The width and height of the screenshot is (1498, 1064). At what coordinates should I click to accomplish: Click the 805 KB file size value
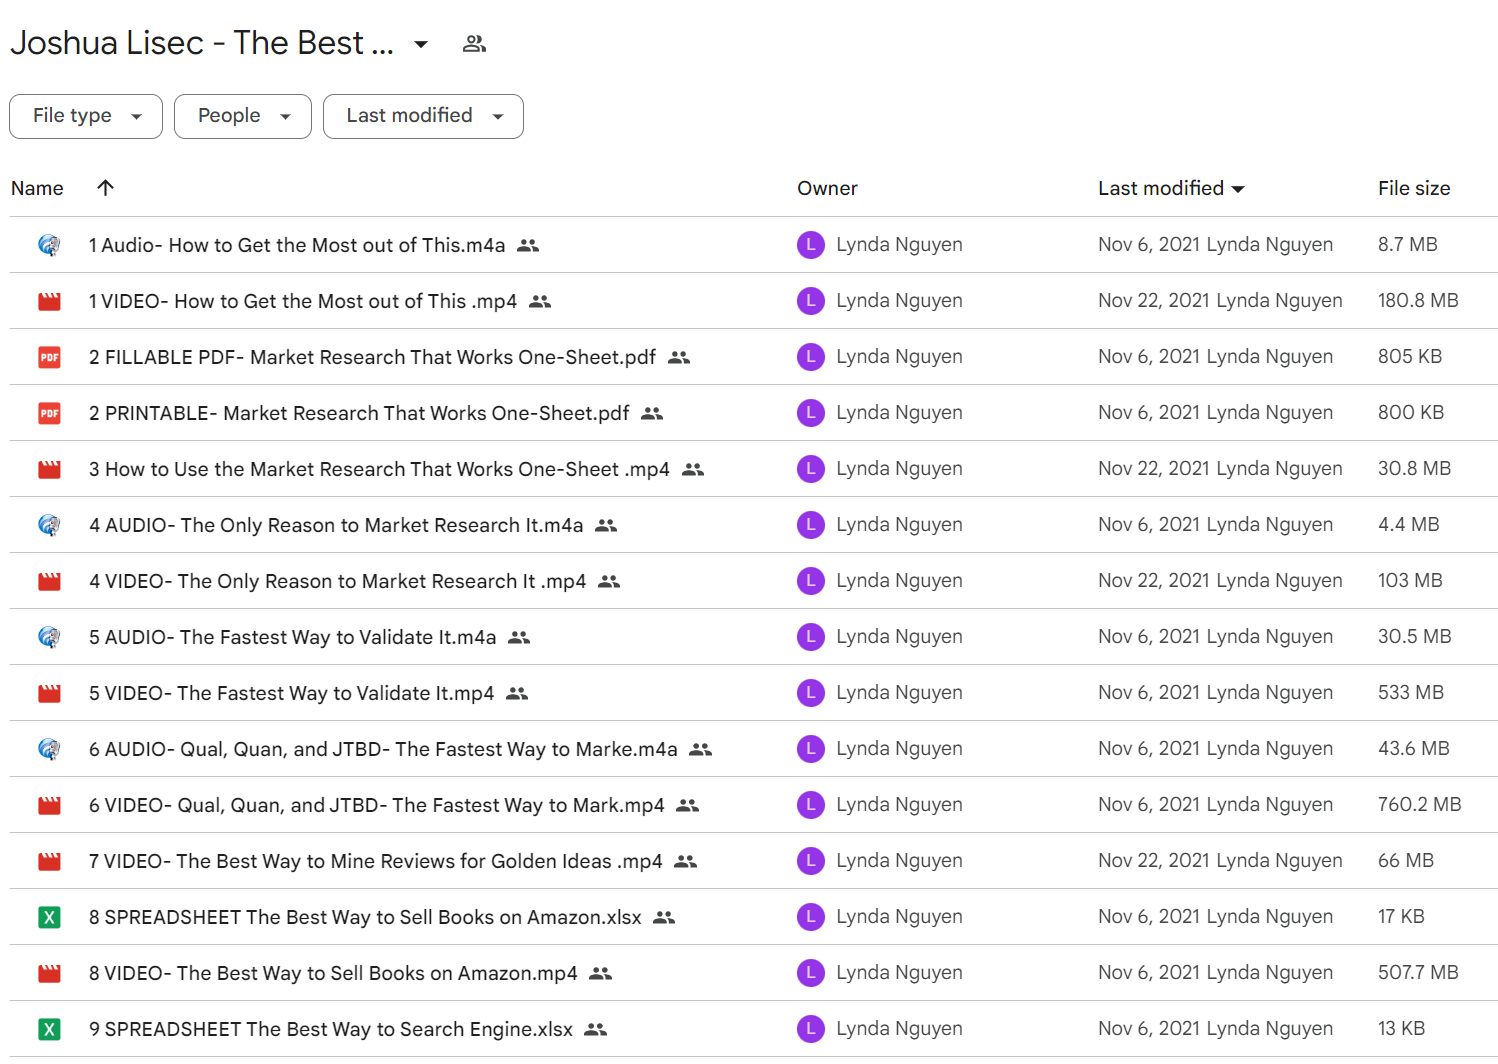tap(1410, 356)
